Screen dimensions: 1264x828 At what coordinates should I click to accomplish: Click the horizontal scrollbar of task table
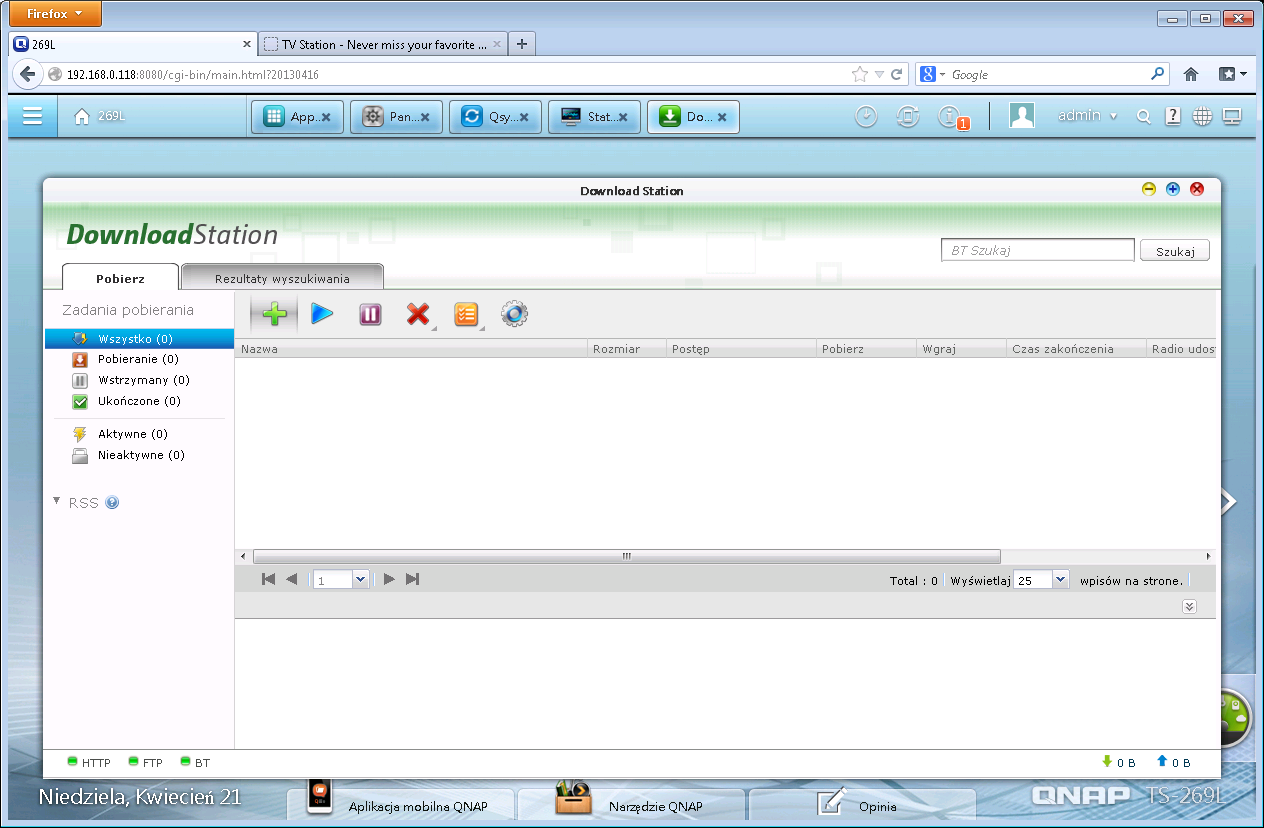coord(627,556)
